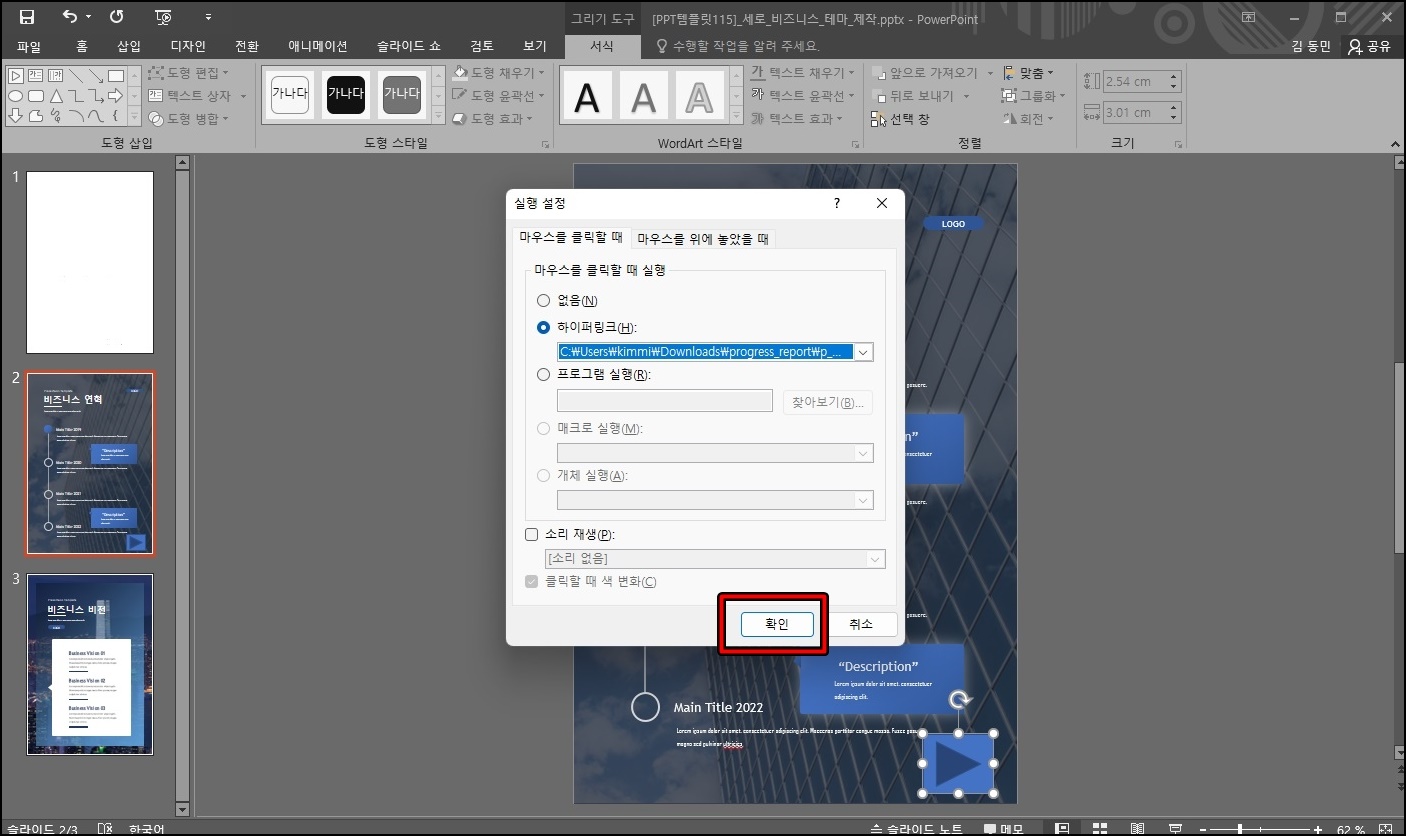Confirm with the 확인 button
Viewport: 1406px width, 836px height.
click(777, 624)
